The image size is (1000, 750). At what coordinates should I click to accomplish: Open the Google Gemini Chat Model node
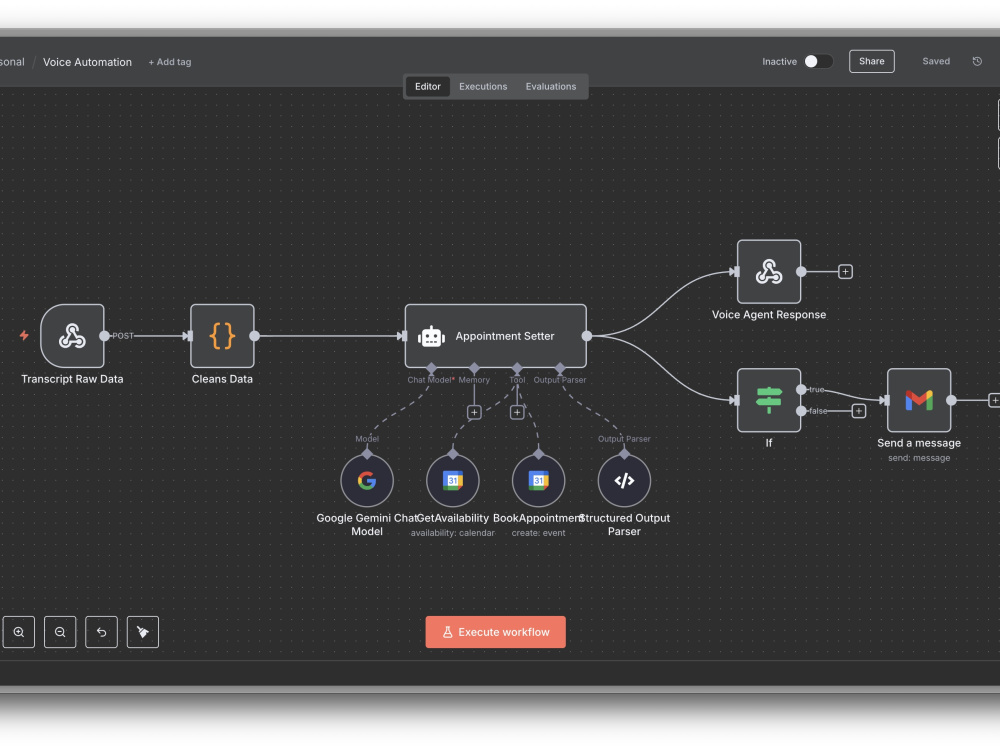pos(367,480)
